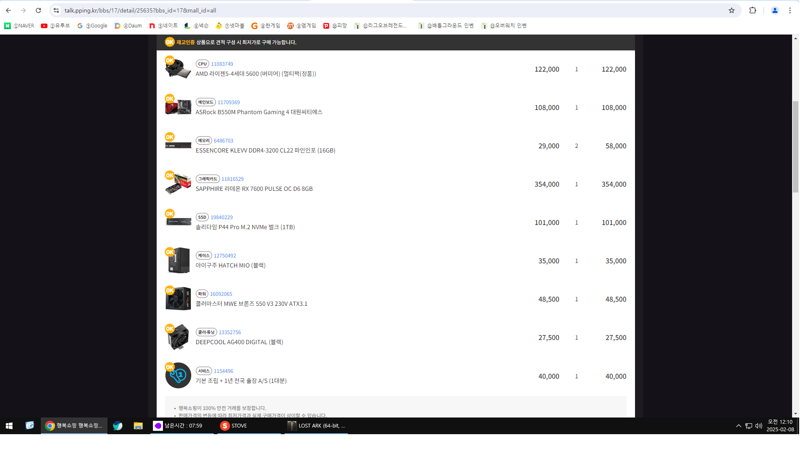Open Chrome's three-dot menu
Screen dimensions: 800x450
click(790, 10)
